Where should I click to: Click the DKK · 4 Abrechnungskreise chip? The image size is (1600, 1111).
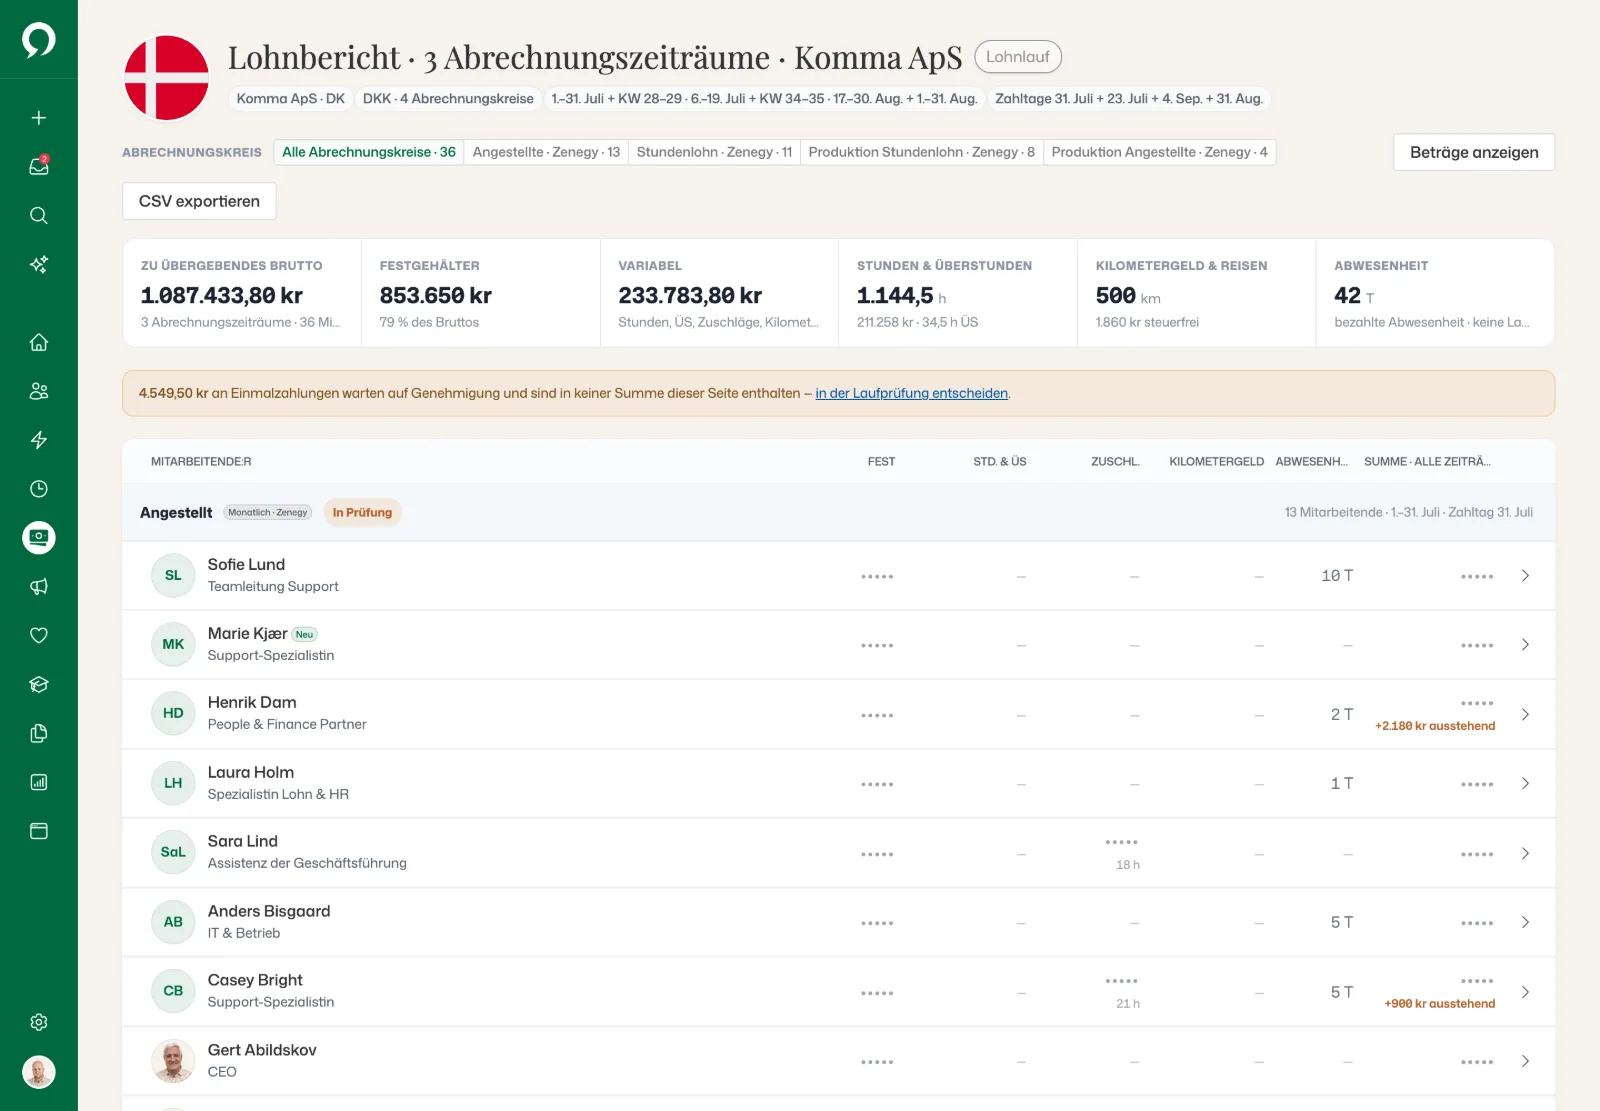(x=448, y=99)
